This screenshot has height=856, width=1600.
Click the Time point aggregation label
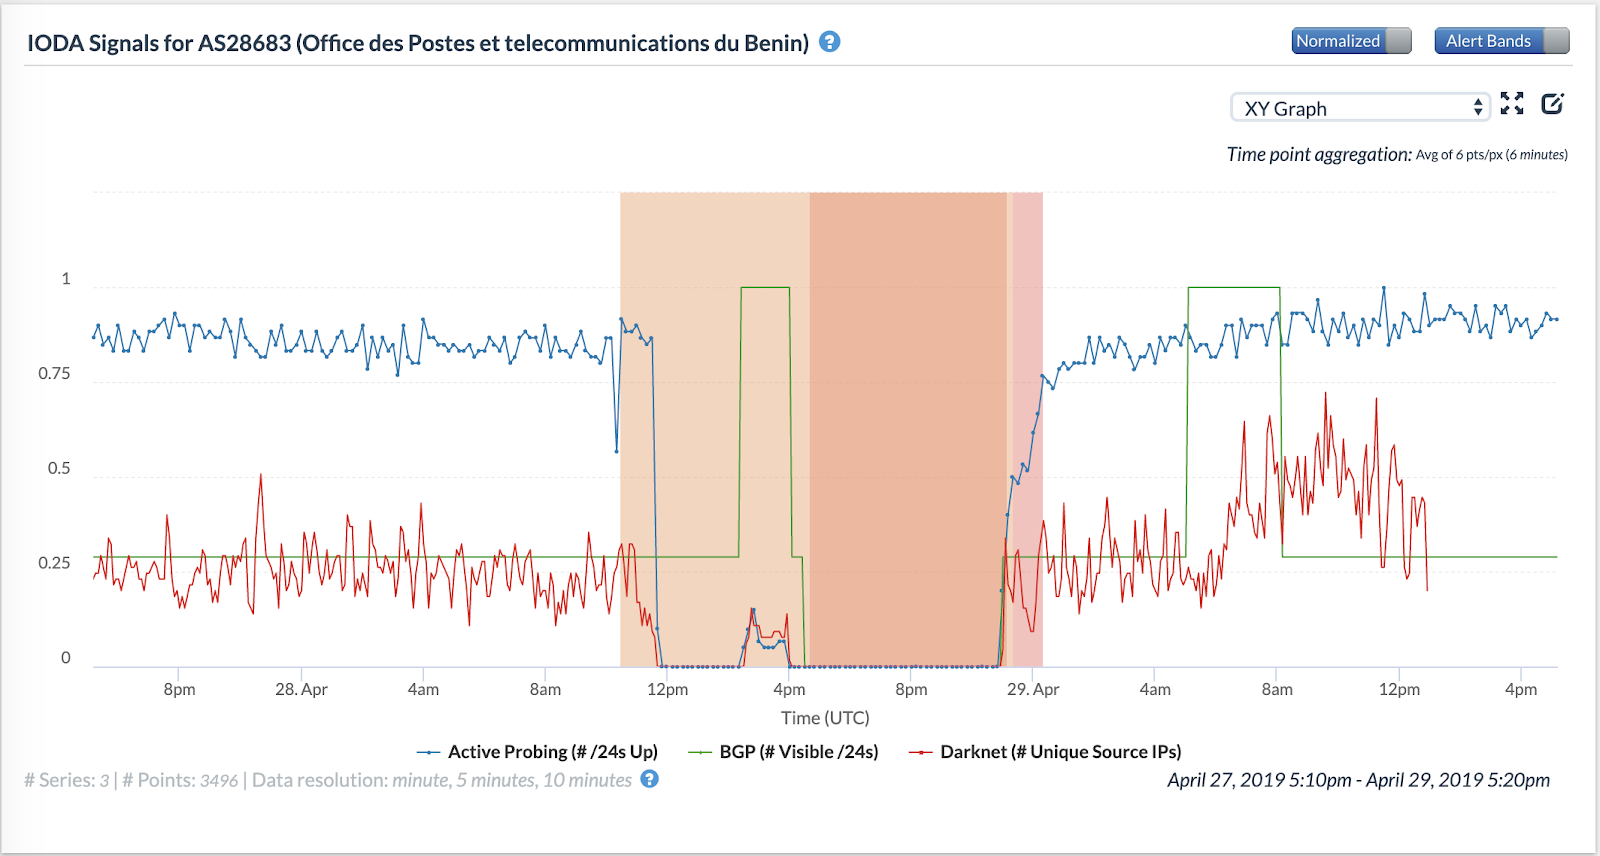[x=1319, y=154]
